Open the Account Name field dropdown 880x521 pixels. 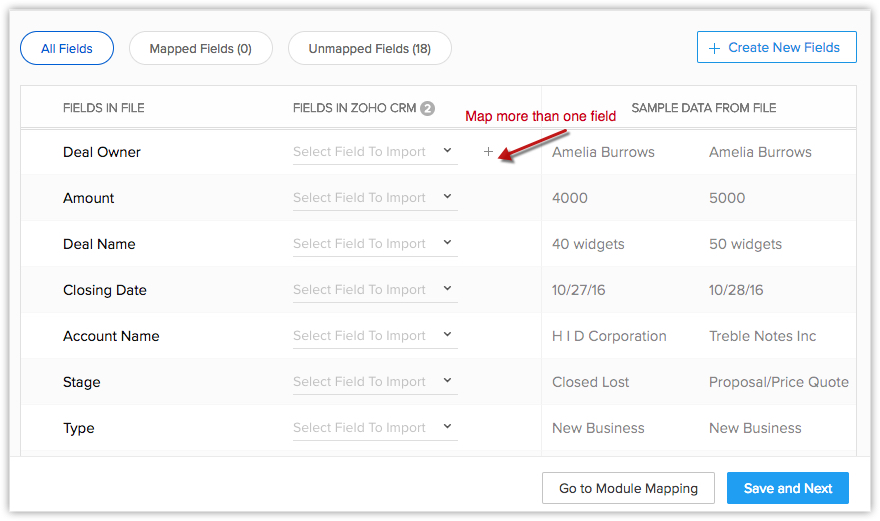(x=374, y=336)
